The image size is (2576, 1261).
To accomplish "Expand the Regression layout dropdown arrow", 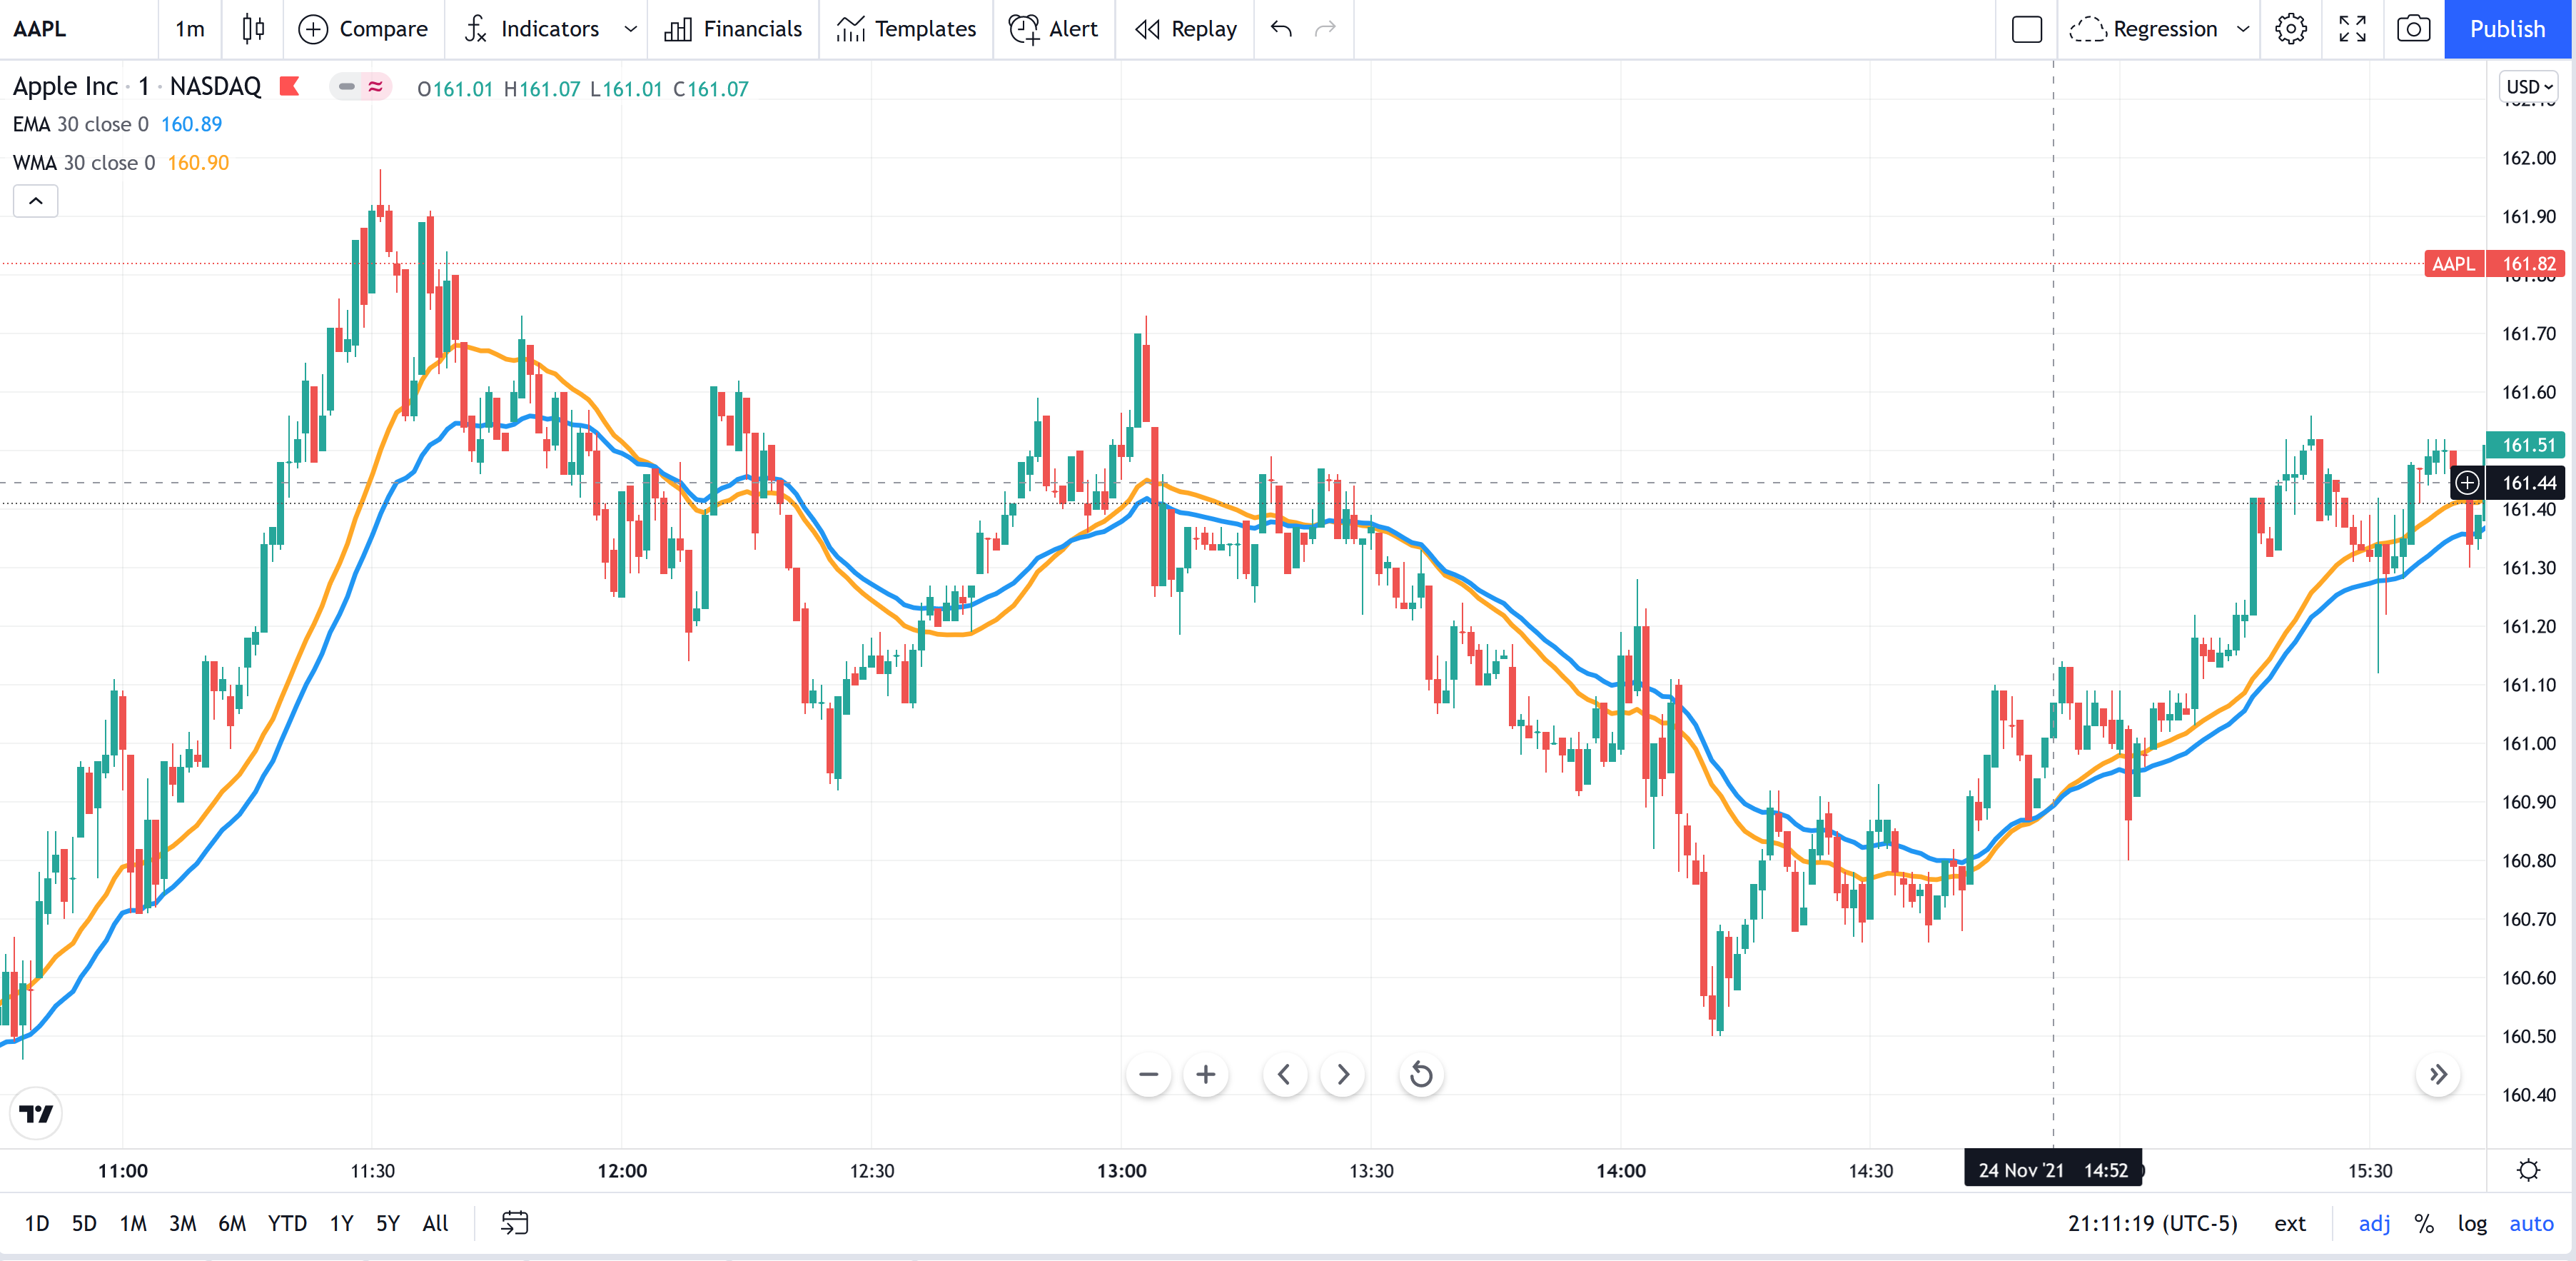I will coord(2243,29).
